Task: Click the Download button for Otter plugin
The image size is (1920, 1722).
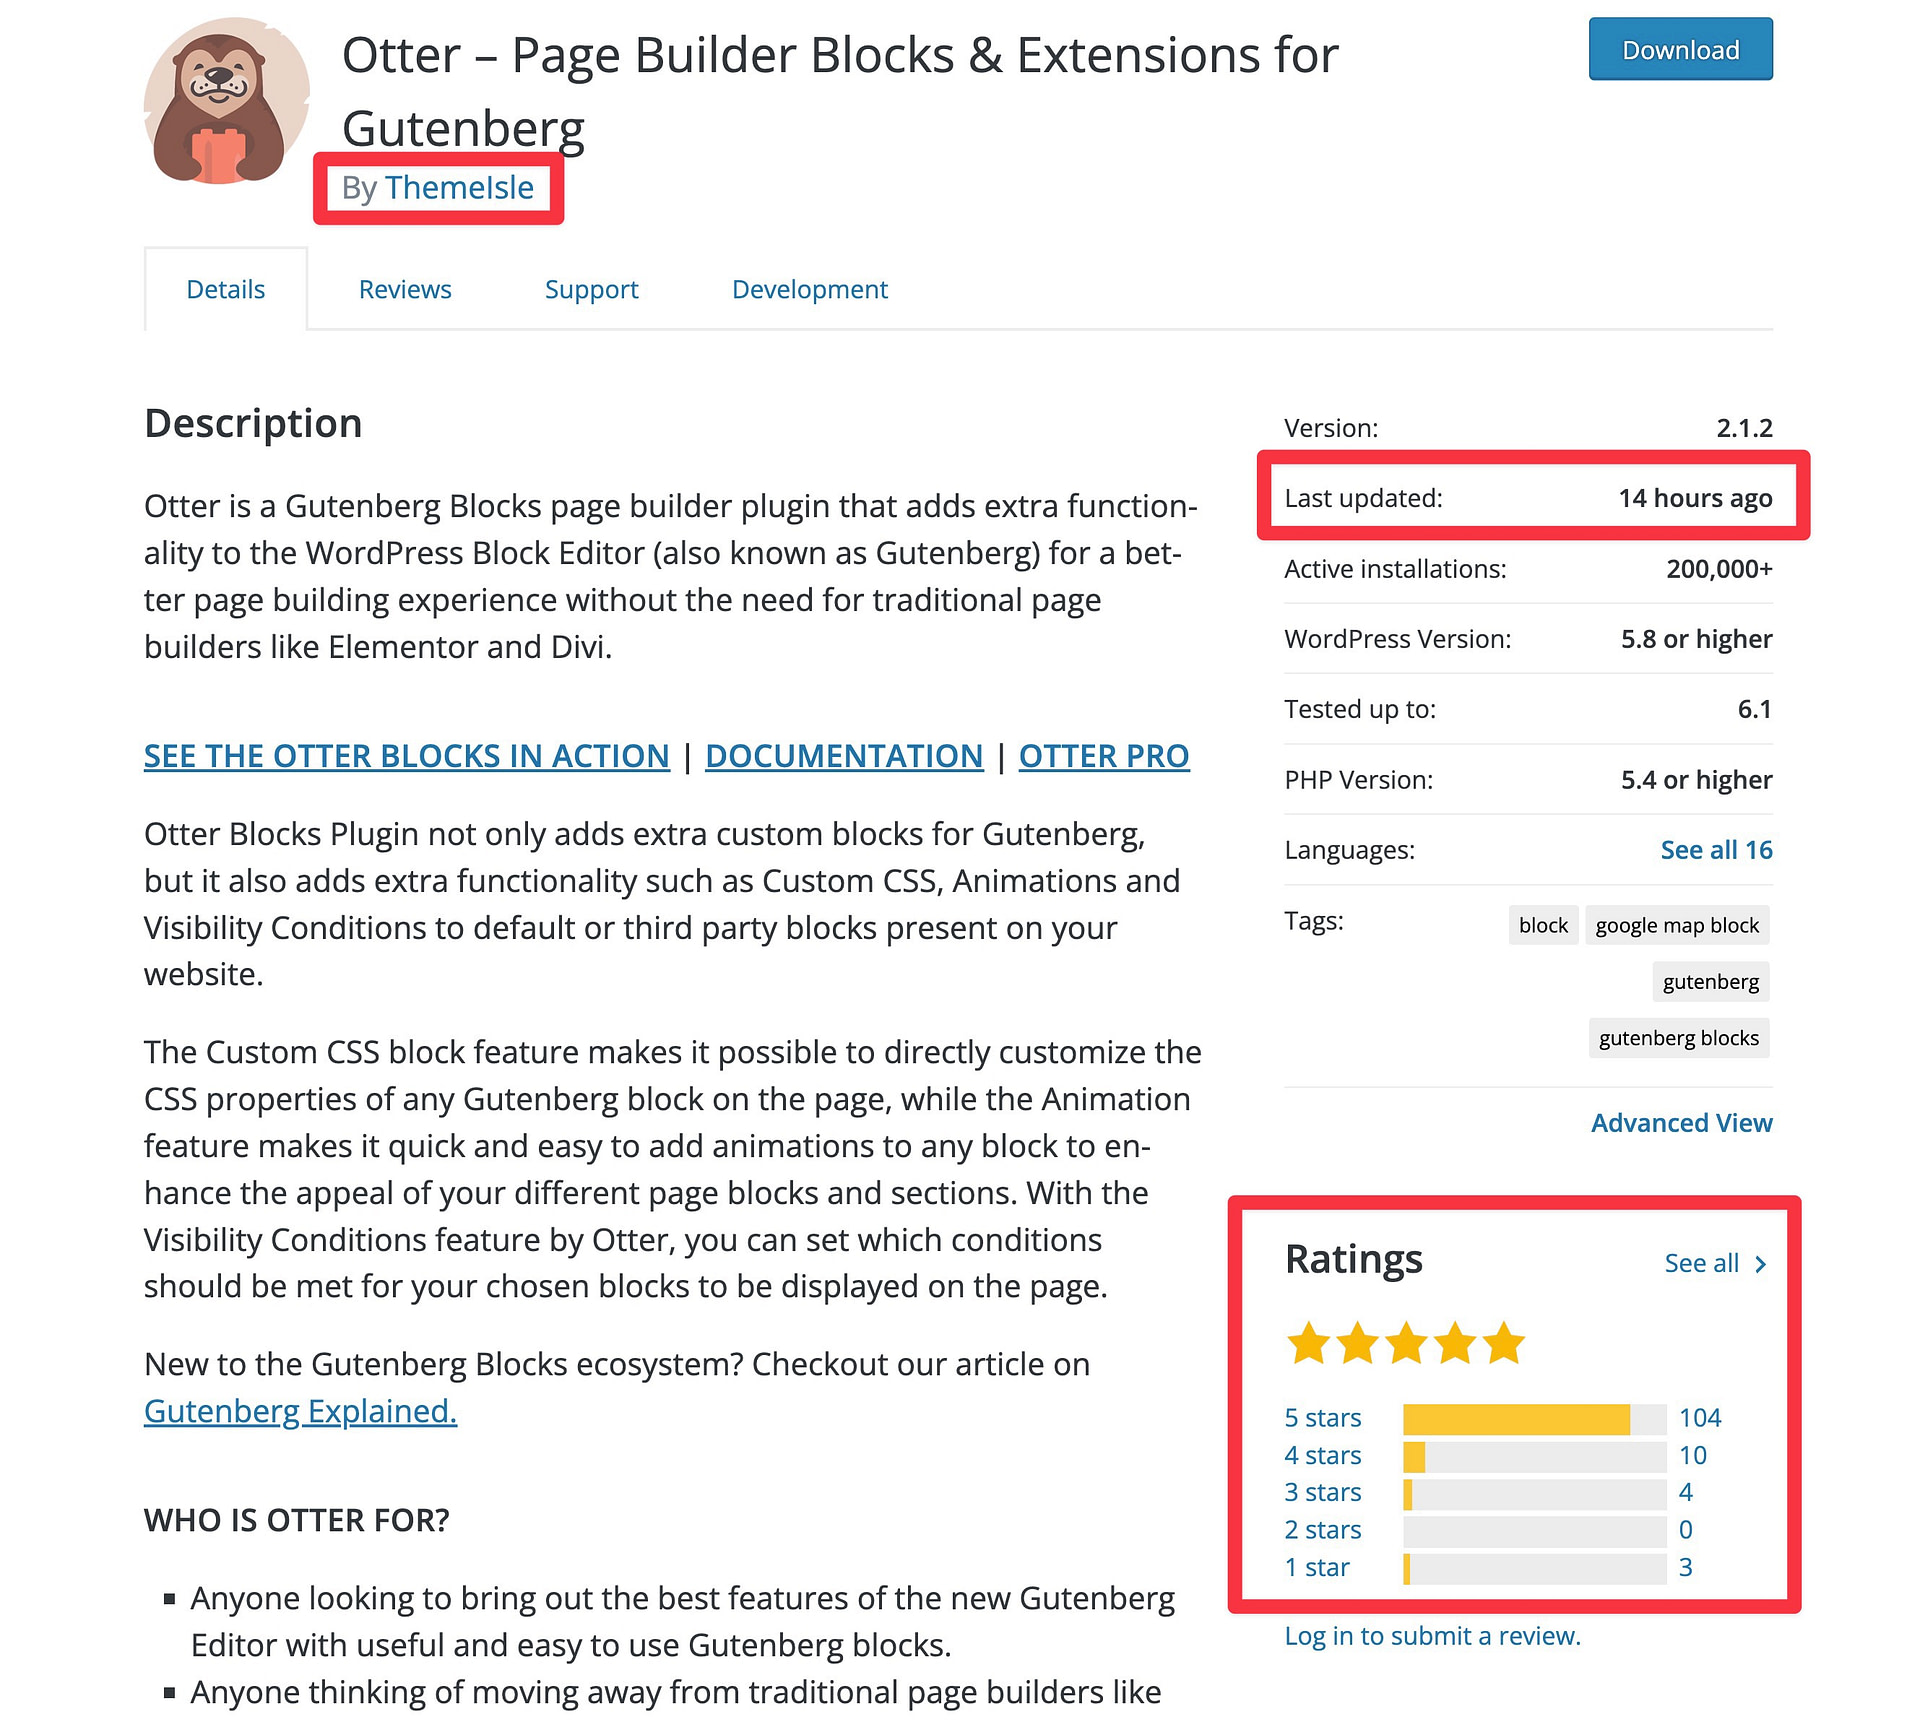Action: point(1682,48)
